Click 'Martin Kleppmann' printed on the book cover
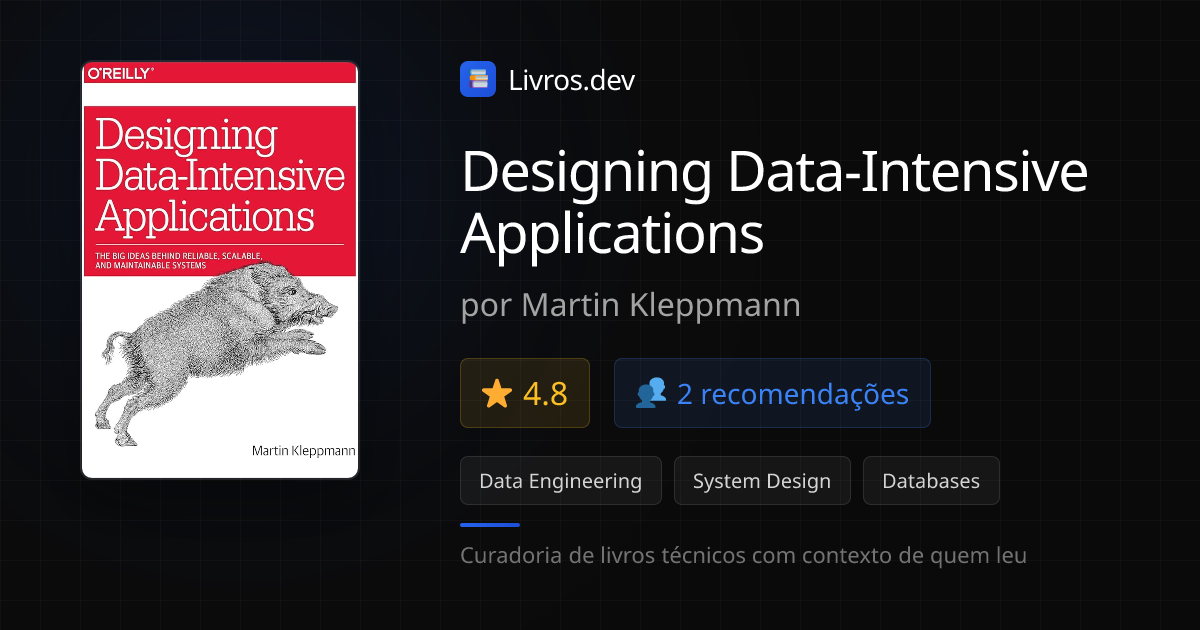 coord(303,452)
